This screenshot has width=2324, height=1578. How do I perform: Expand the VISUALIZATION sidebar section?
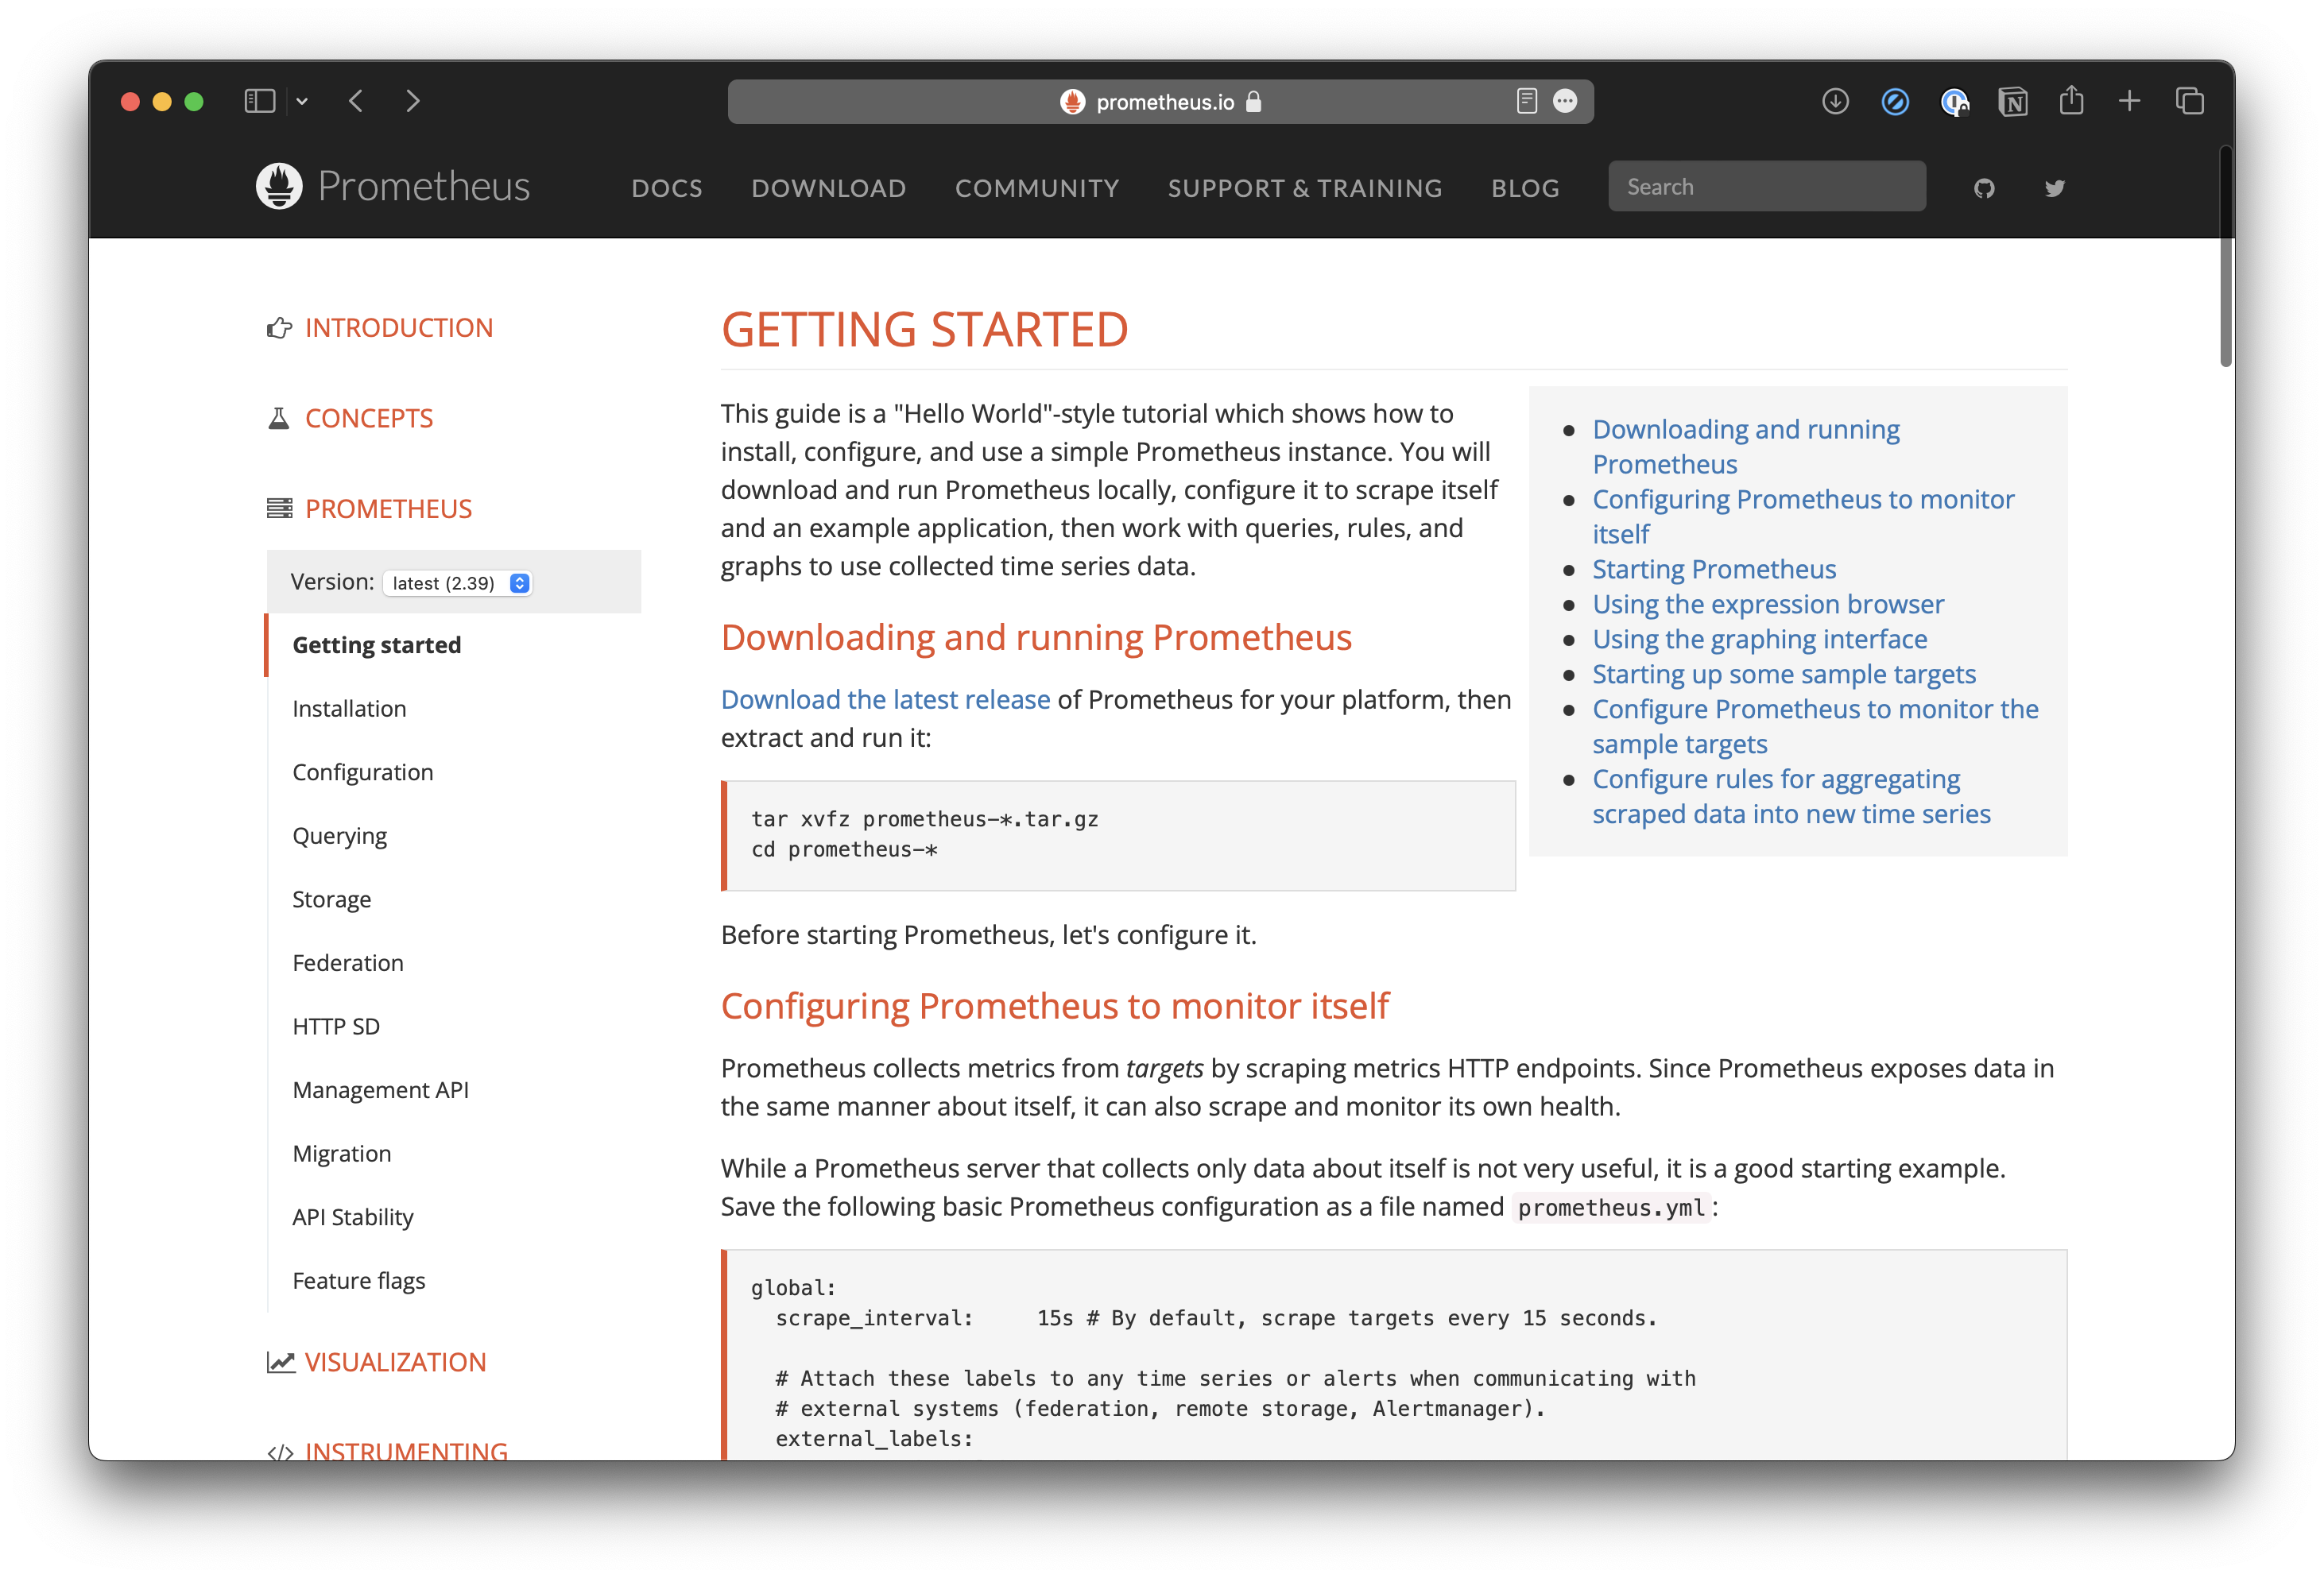(x=395, y=1362)
